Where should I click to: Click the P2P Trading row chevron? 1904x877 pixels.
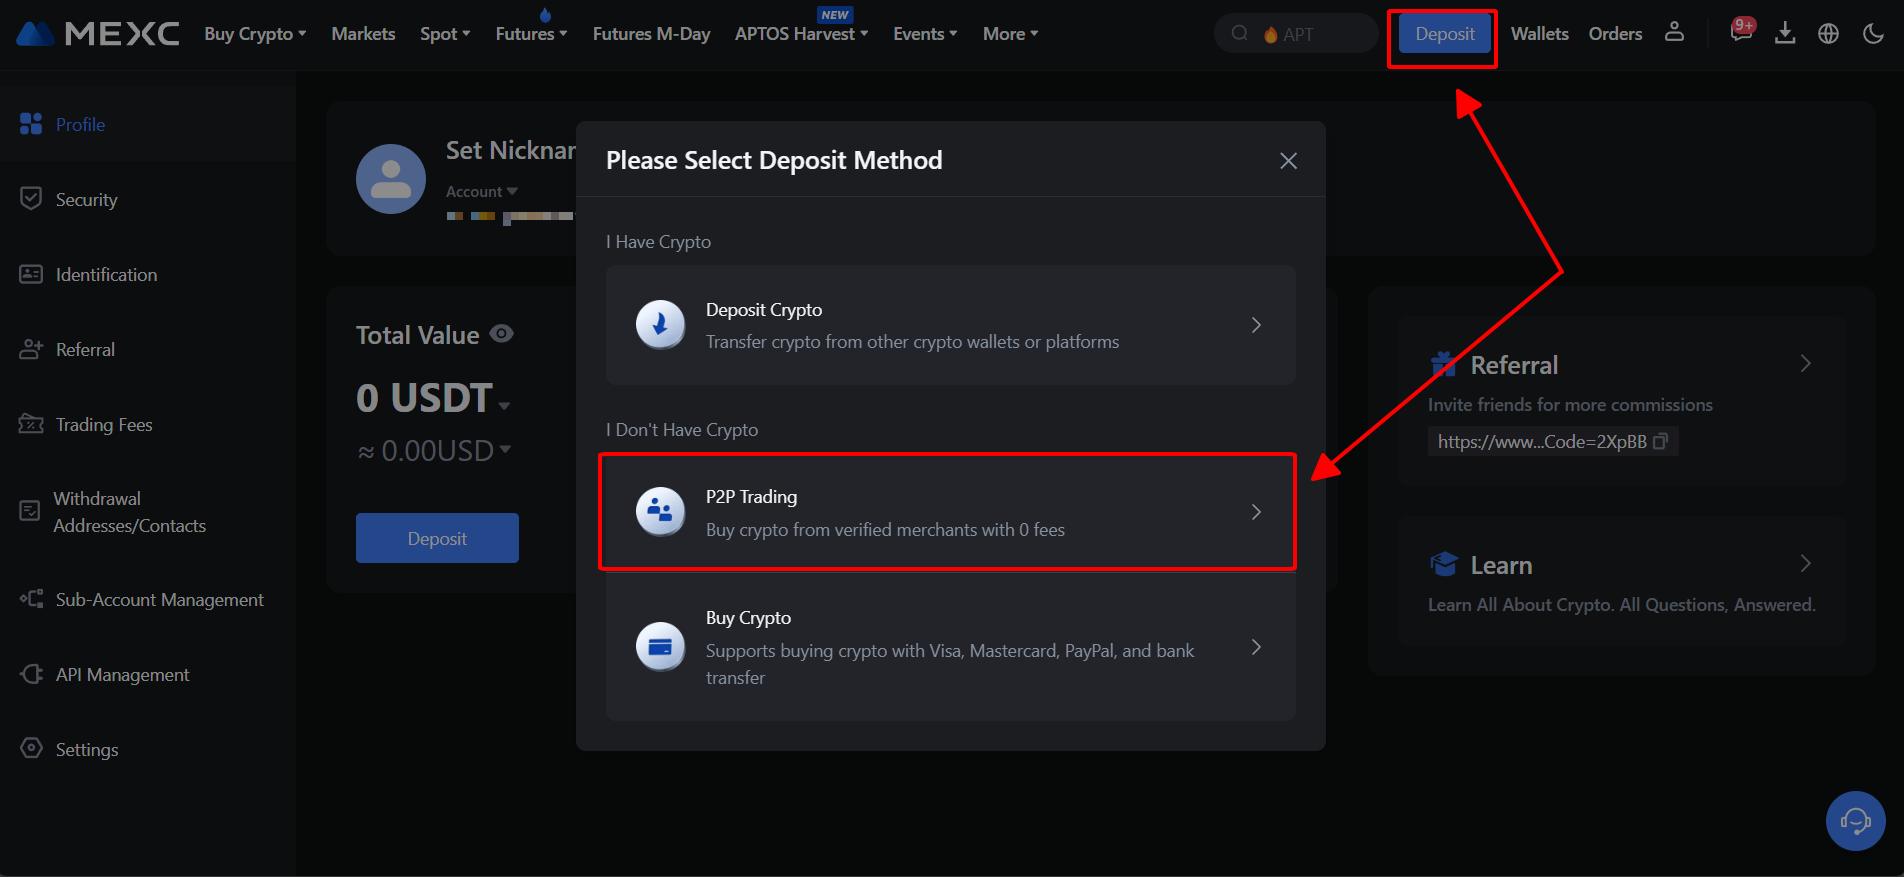(x=1256, y=512)
